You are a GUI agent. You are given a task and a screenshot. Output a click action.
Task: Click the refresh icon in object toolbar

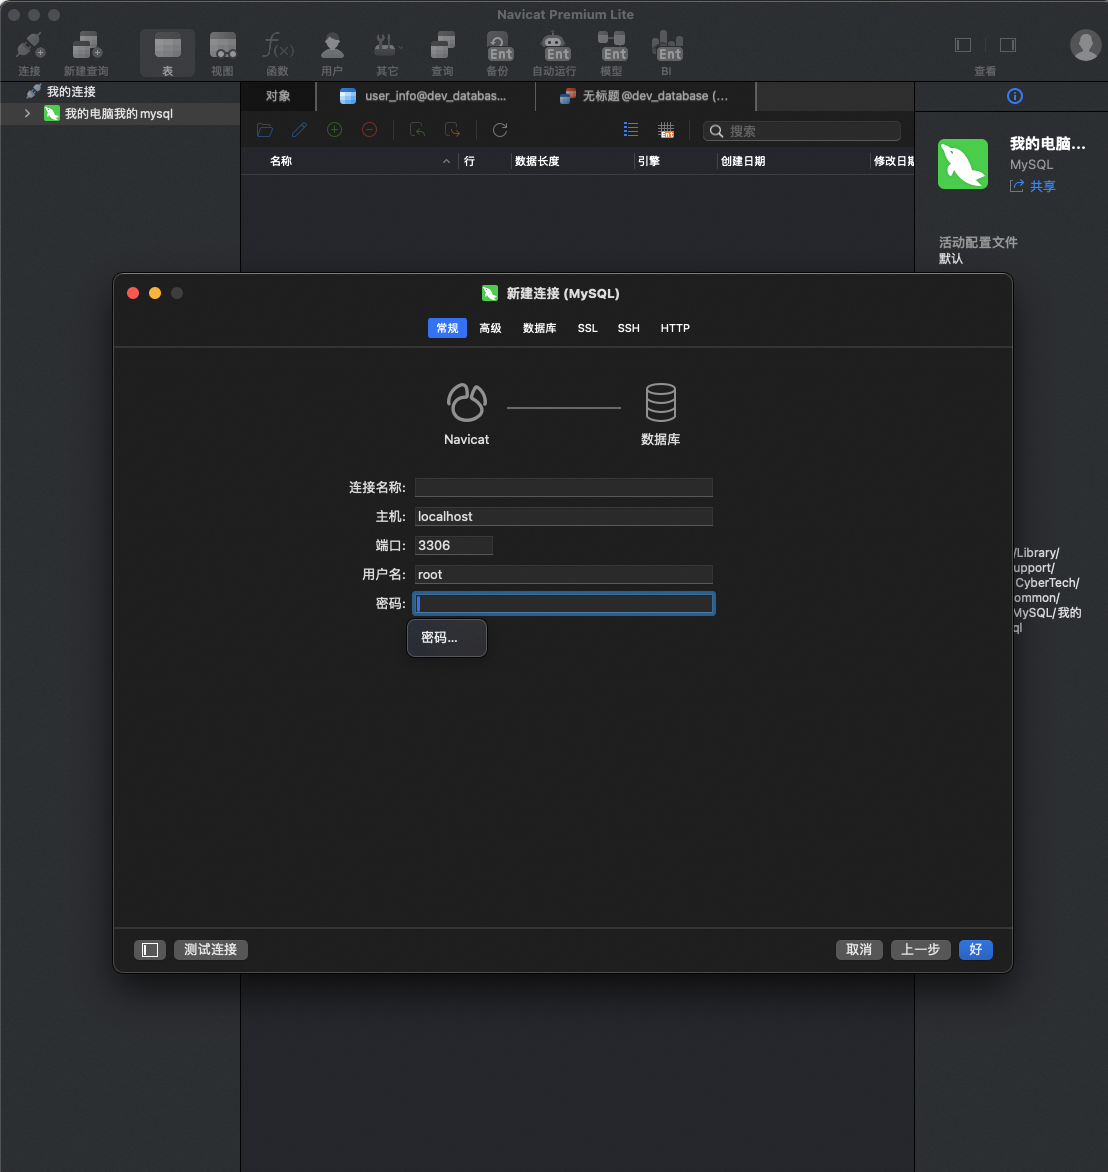click(500, 130)
